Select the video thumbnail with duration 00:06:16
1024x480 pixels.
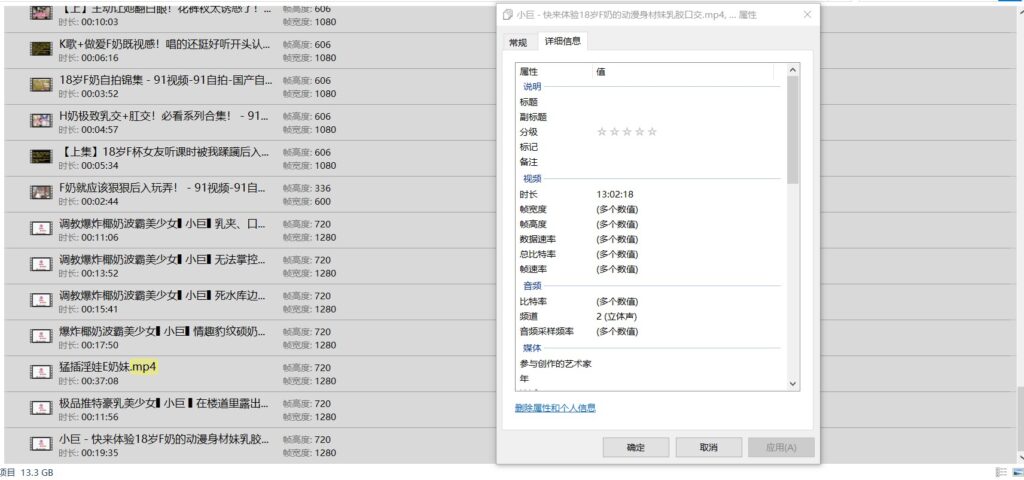pos(41,49)
